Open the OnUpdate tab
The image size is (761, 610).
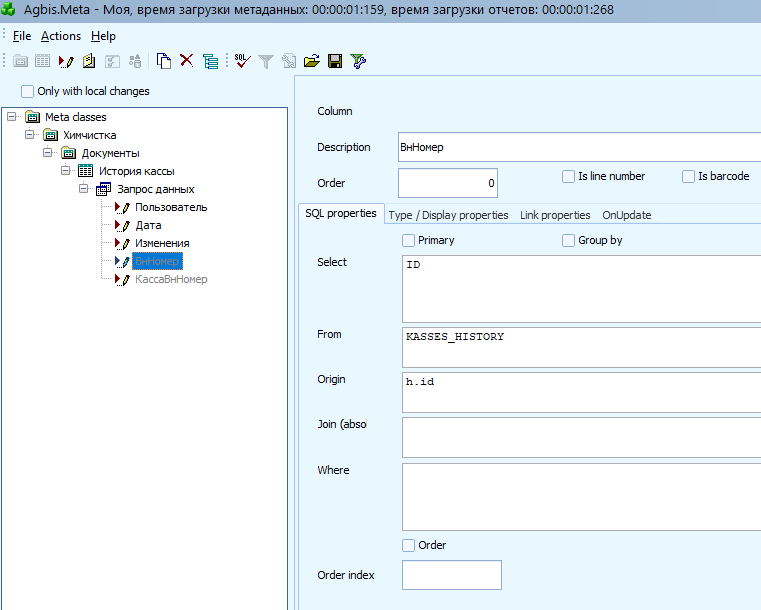point(627,215)
